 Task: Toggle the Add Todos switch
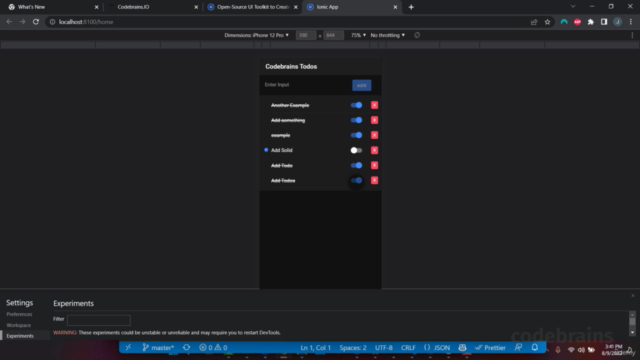[356, 180]
